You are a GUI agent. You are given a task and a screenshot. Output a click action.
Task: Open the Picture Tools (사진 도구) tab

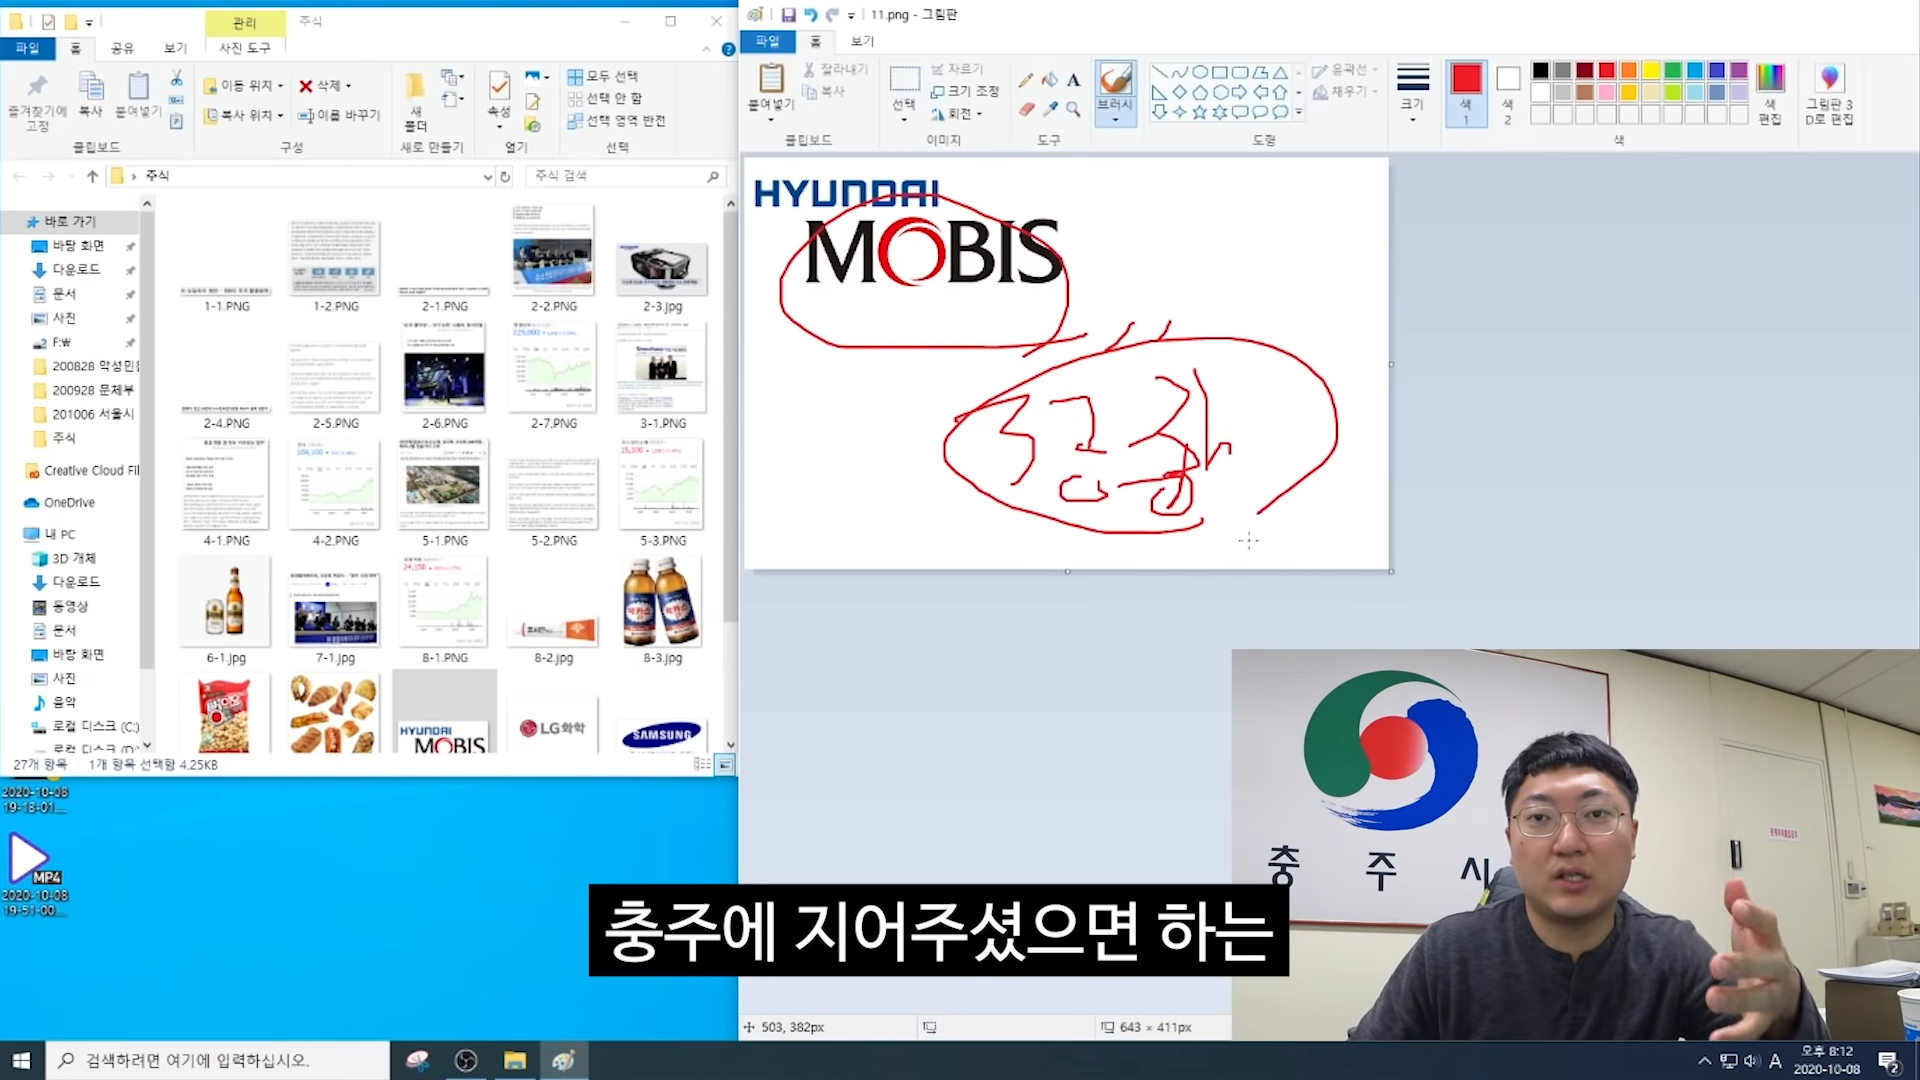coord(245,48)
